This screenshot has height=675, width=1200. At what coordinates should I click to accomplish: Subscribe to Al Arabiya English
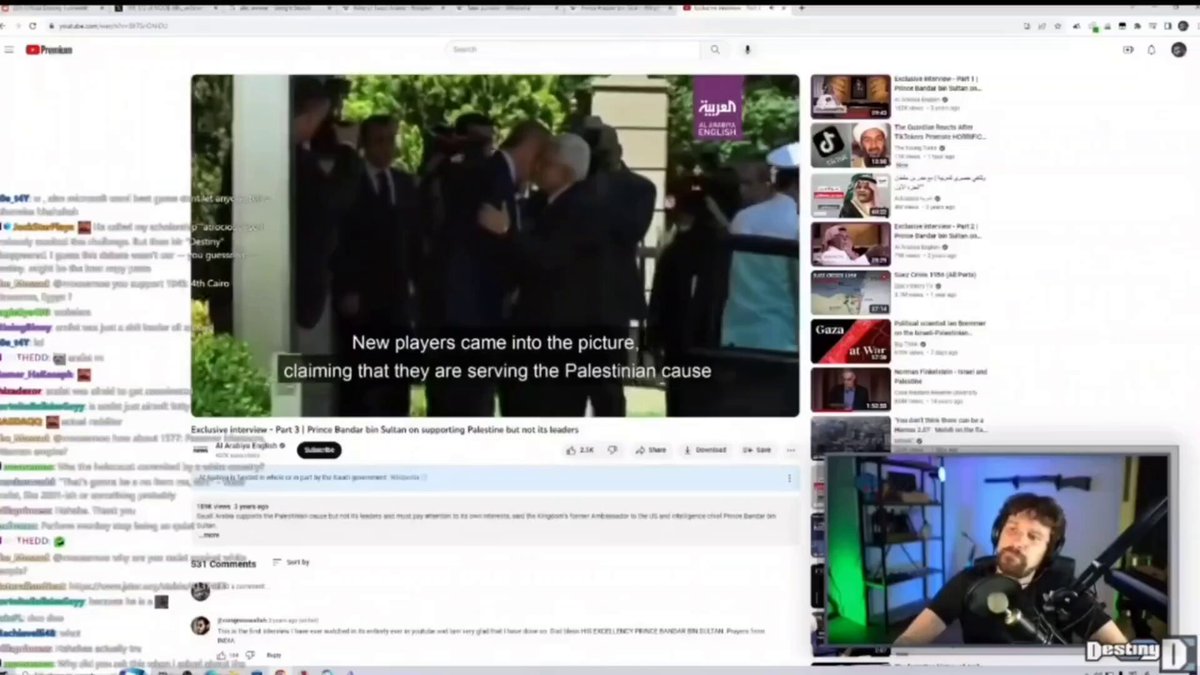318,450
